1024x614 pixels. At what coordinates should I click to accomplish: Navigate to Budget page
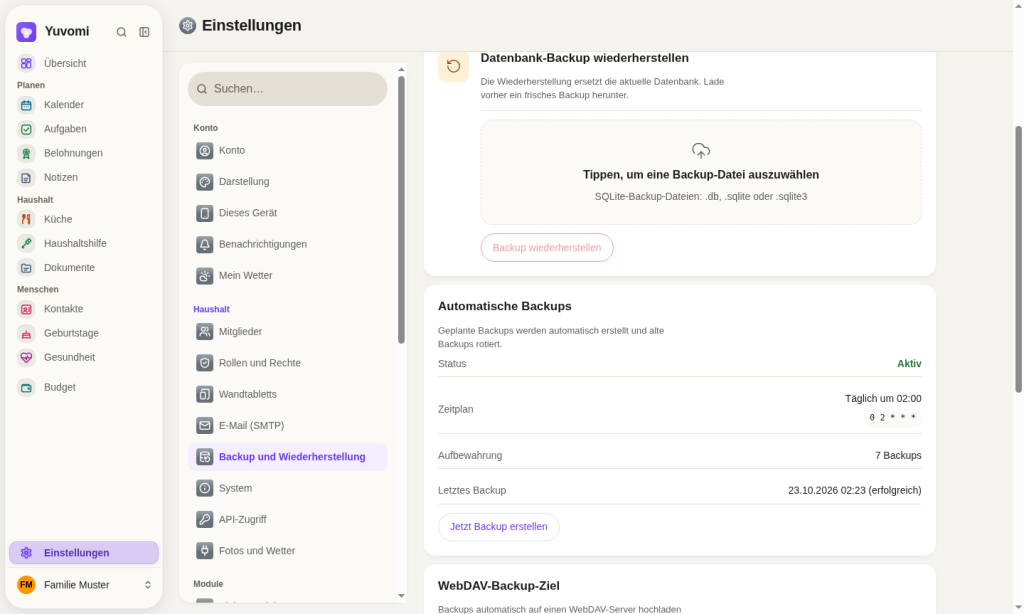point(84,387)
